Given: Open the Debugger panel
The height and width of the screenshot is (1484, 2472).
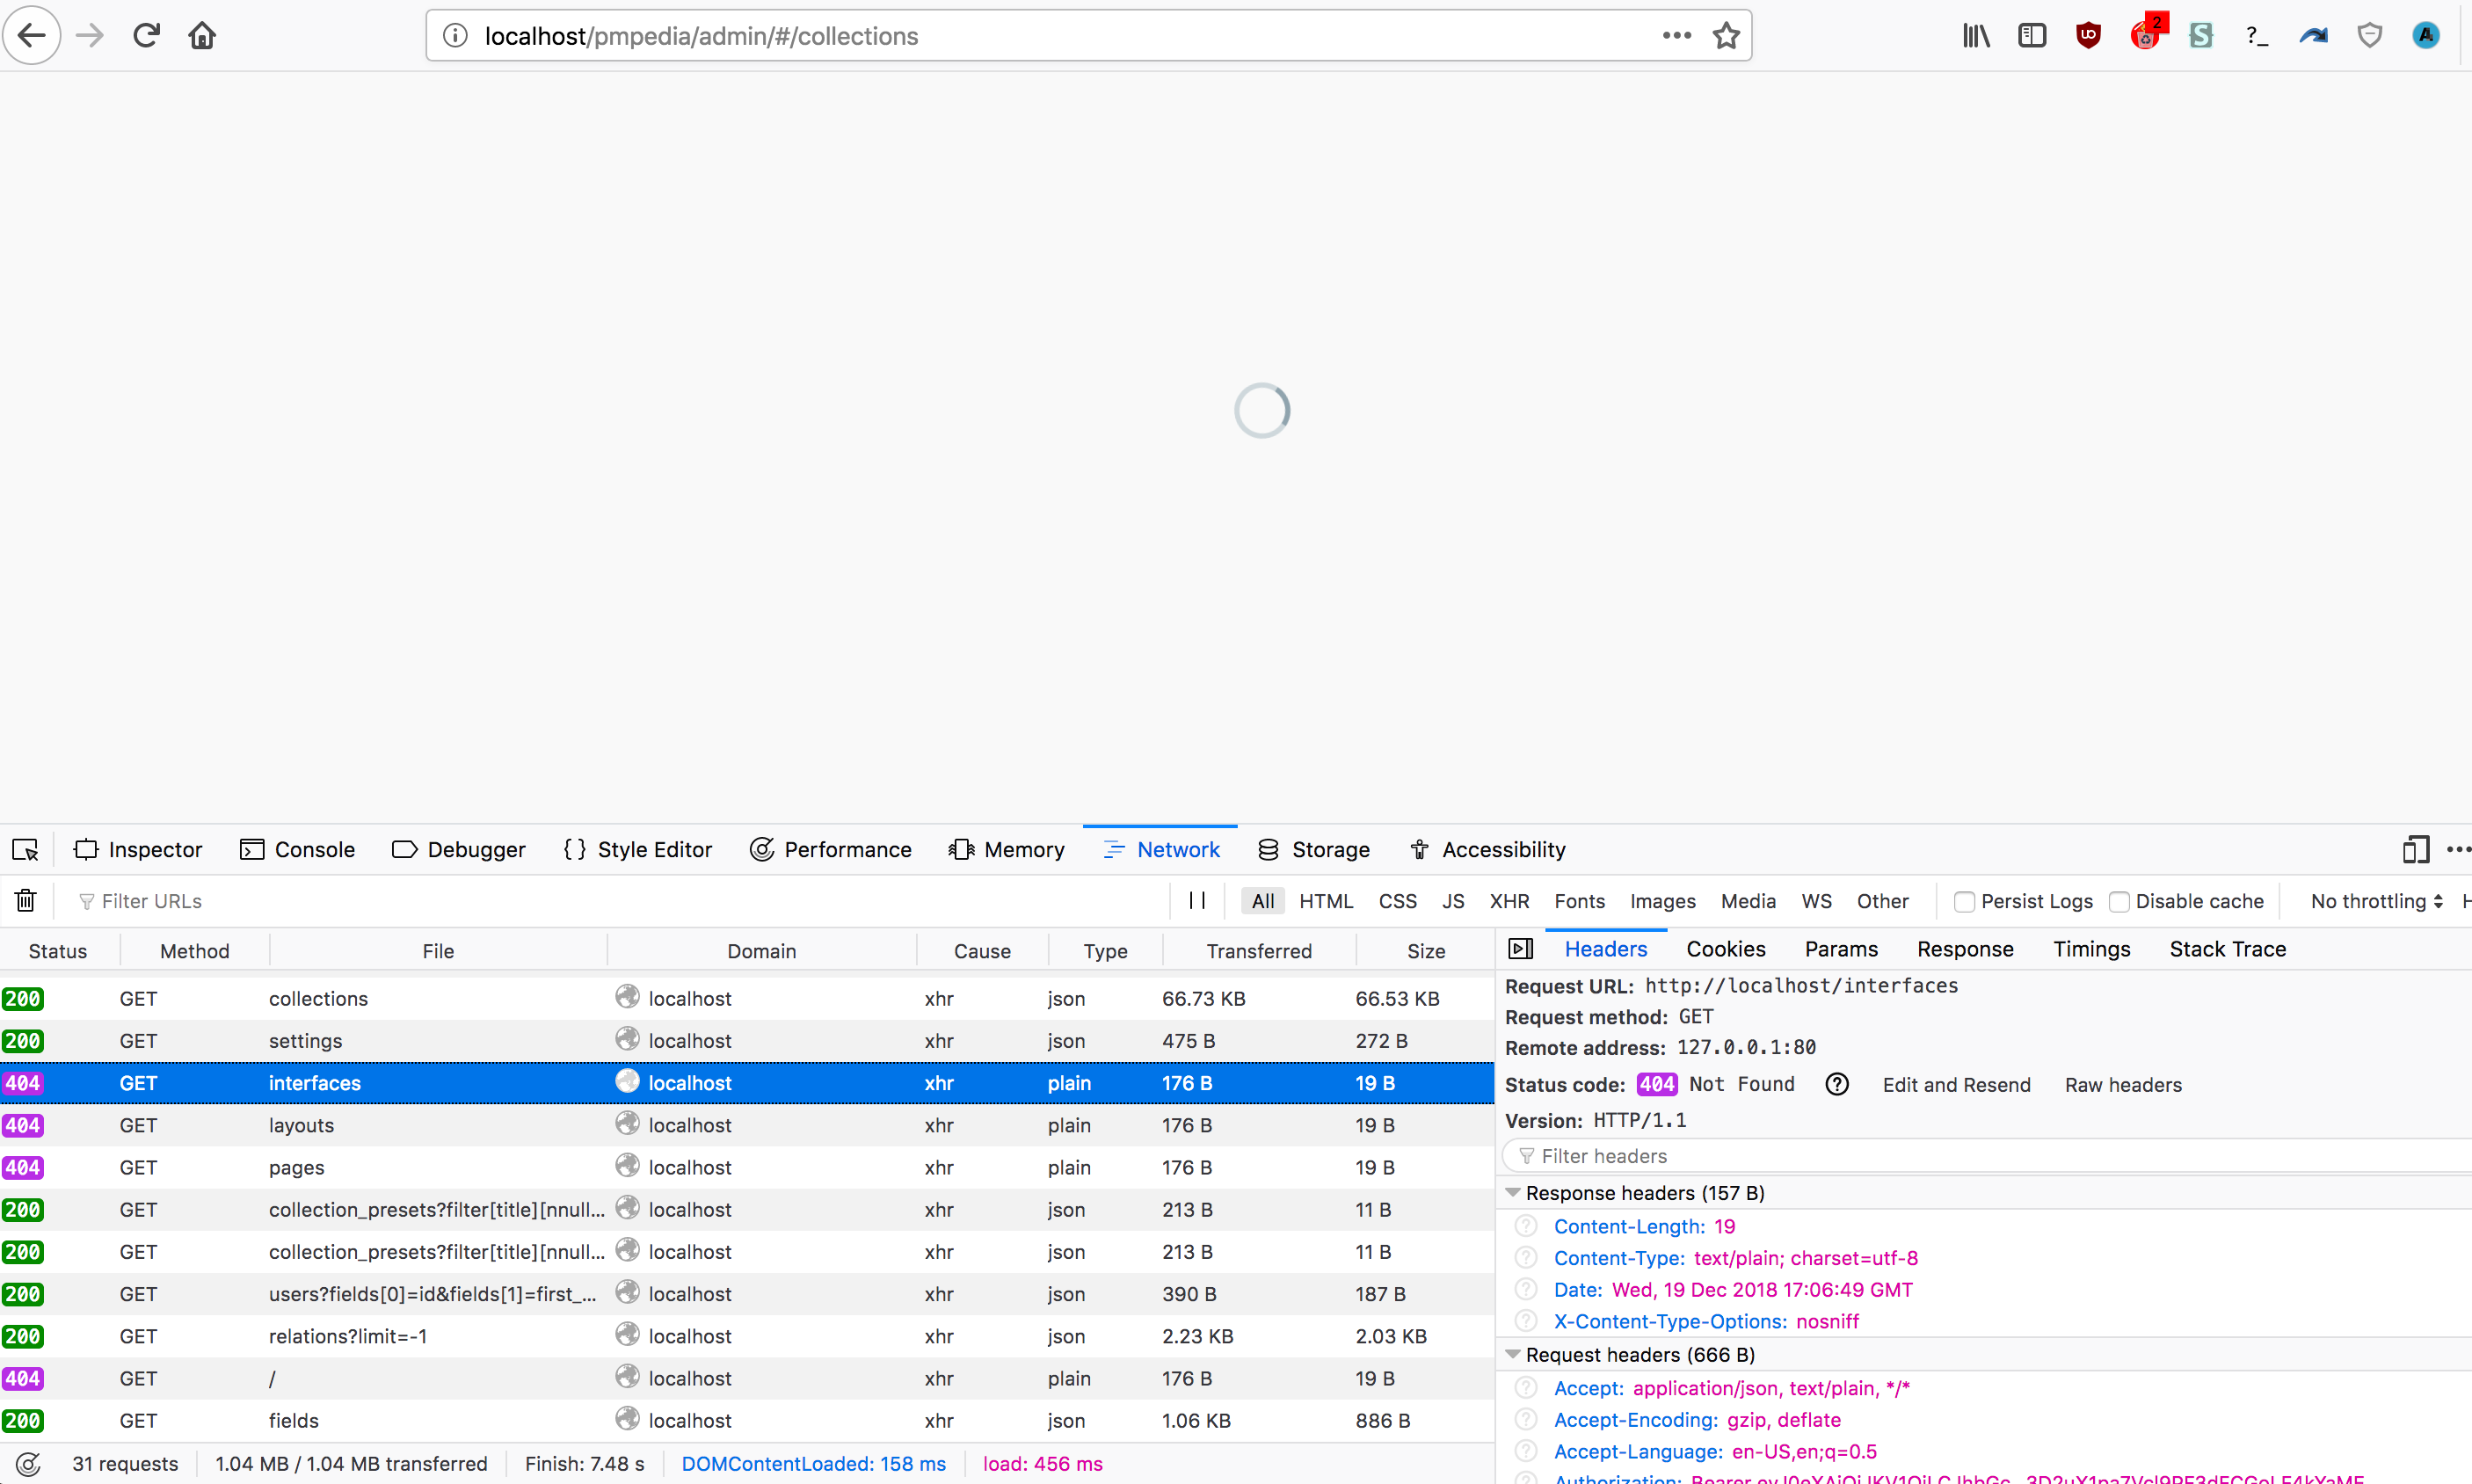Looking at the screenshot, I should (x=476, y=849).
